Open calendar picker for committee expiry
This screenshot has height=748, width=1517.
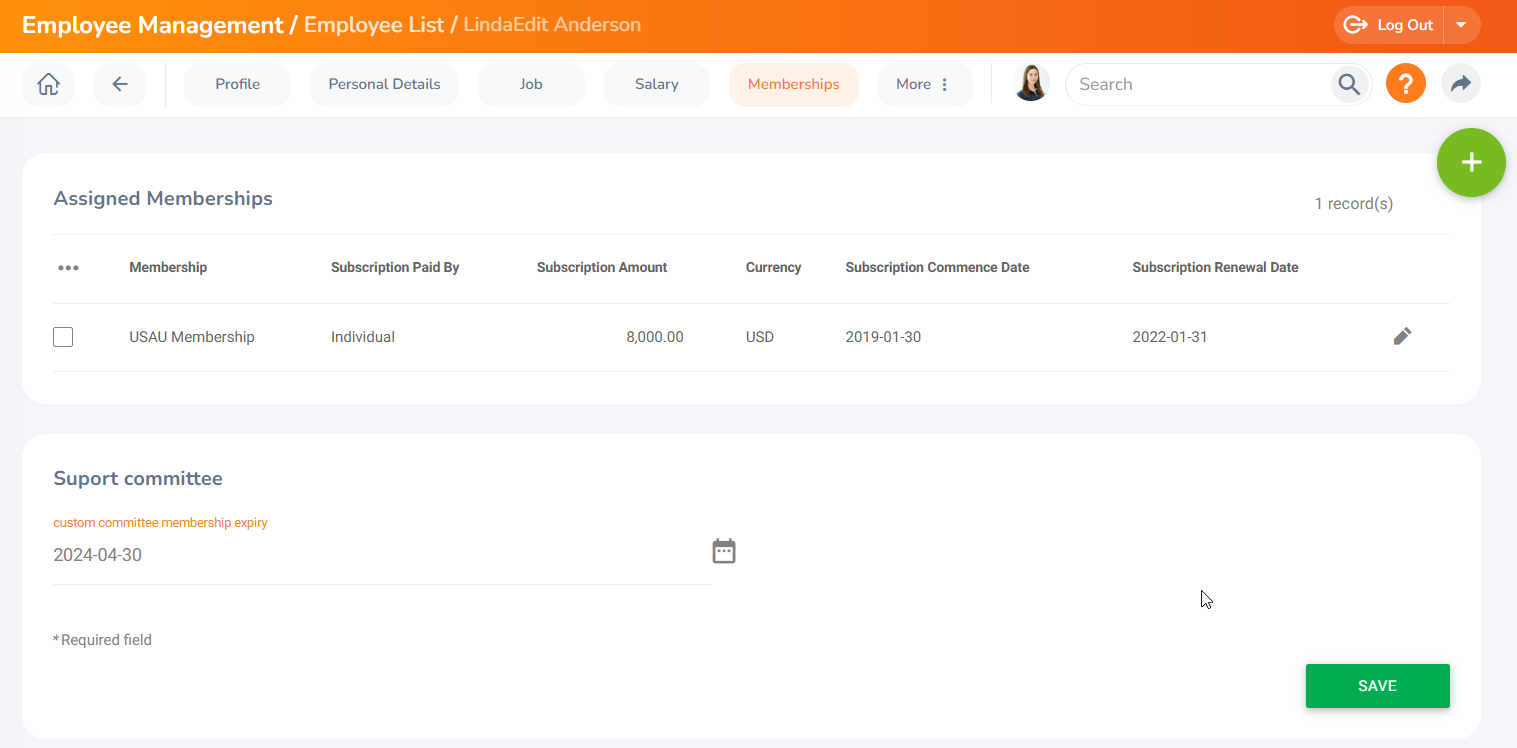tap(724, 551)
